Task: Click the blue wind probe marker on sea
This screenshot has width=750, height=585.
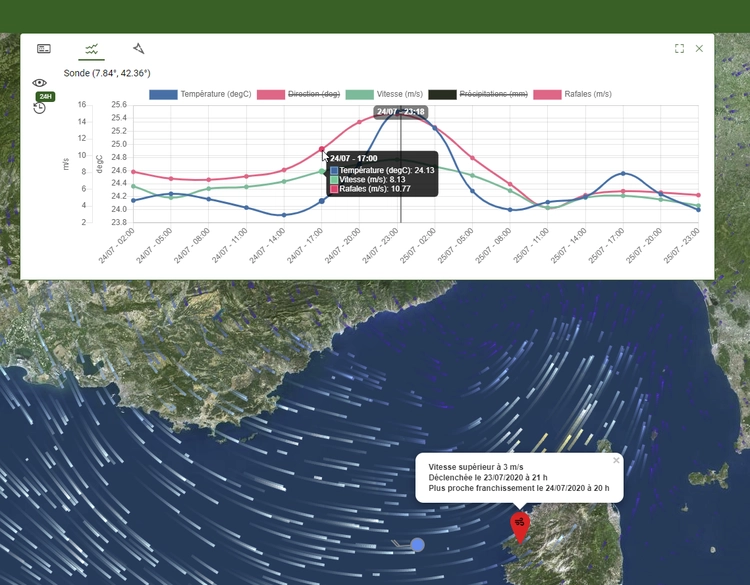Action: [x=418, y=545]
